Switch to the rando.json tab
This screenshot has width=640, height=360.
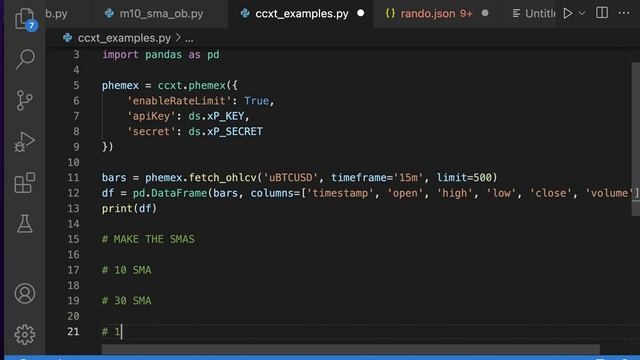click(436, 13)
